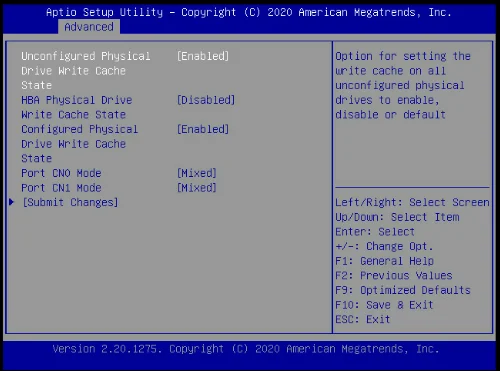Click the 'Enter: Select' hint
Screen dimensions: 500x371
(x=375, y=232)
